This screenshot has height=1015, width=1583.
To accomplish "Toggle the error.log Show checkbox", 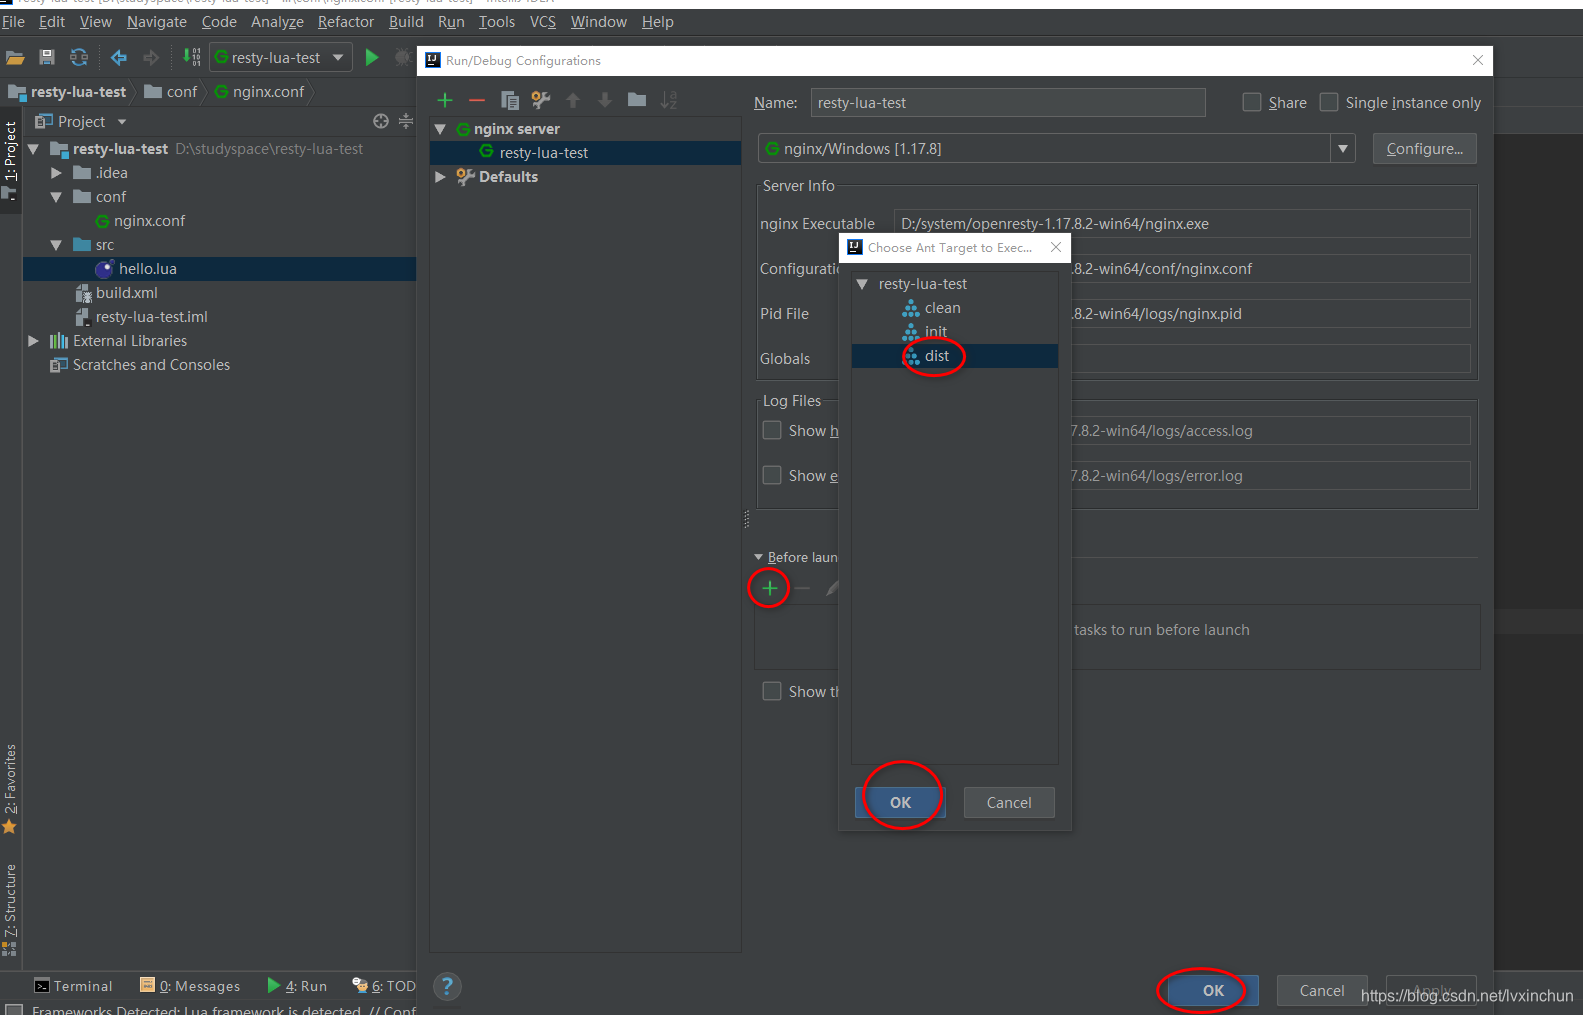I will tap(772, 475).
